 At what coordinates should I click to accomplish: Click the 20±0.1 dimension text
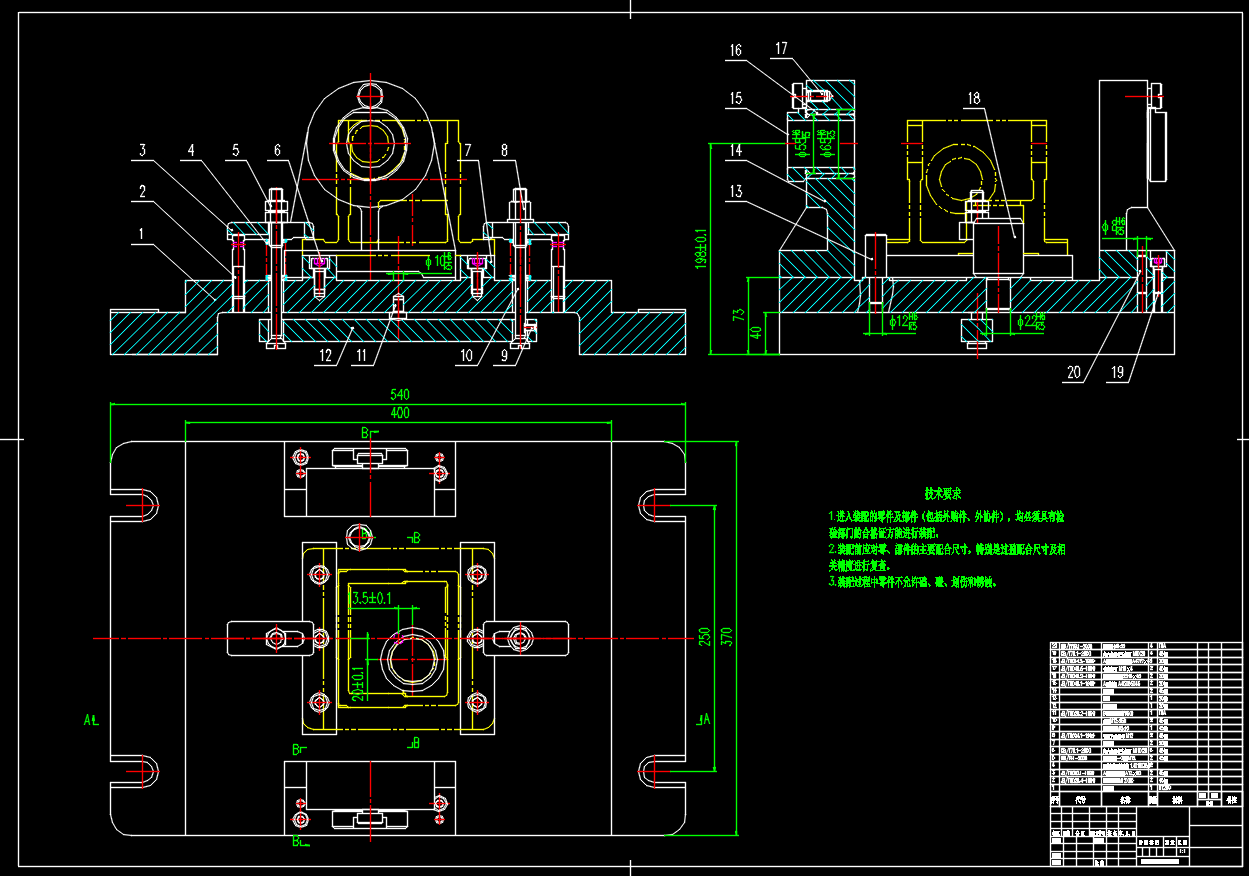point(357,681)
